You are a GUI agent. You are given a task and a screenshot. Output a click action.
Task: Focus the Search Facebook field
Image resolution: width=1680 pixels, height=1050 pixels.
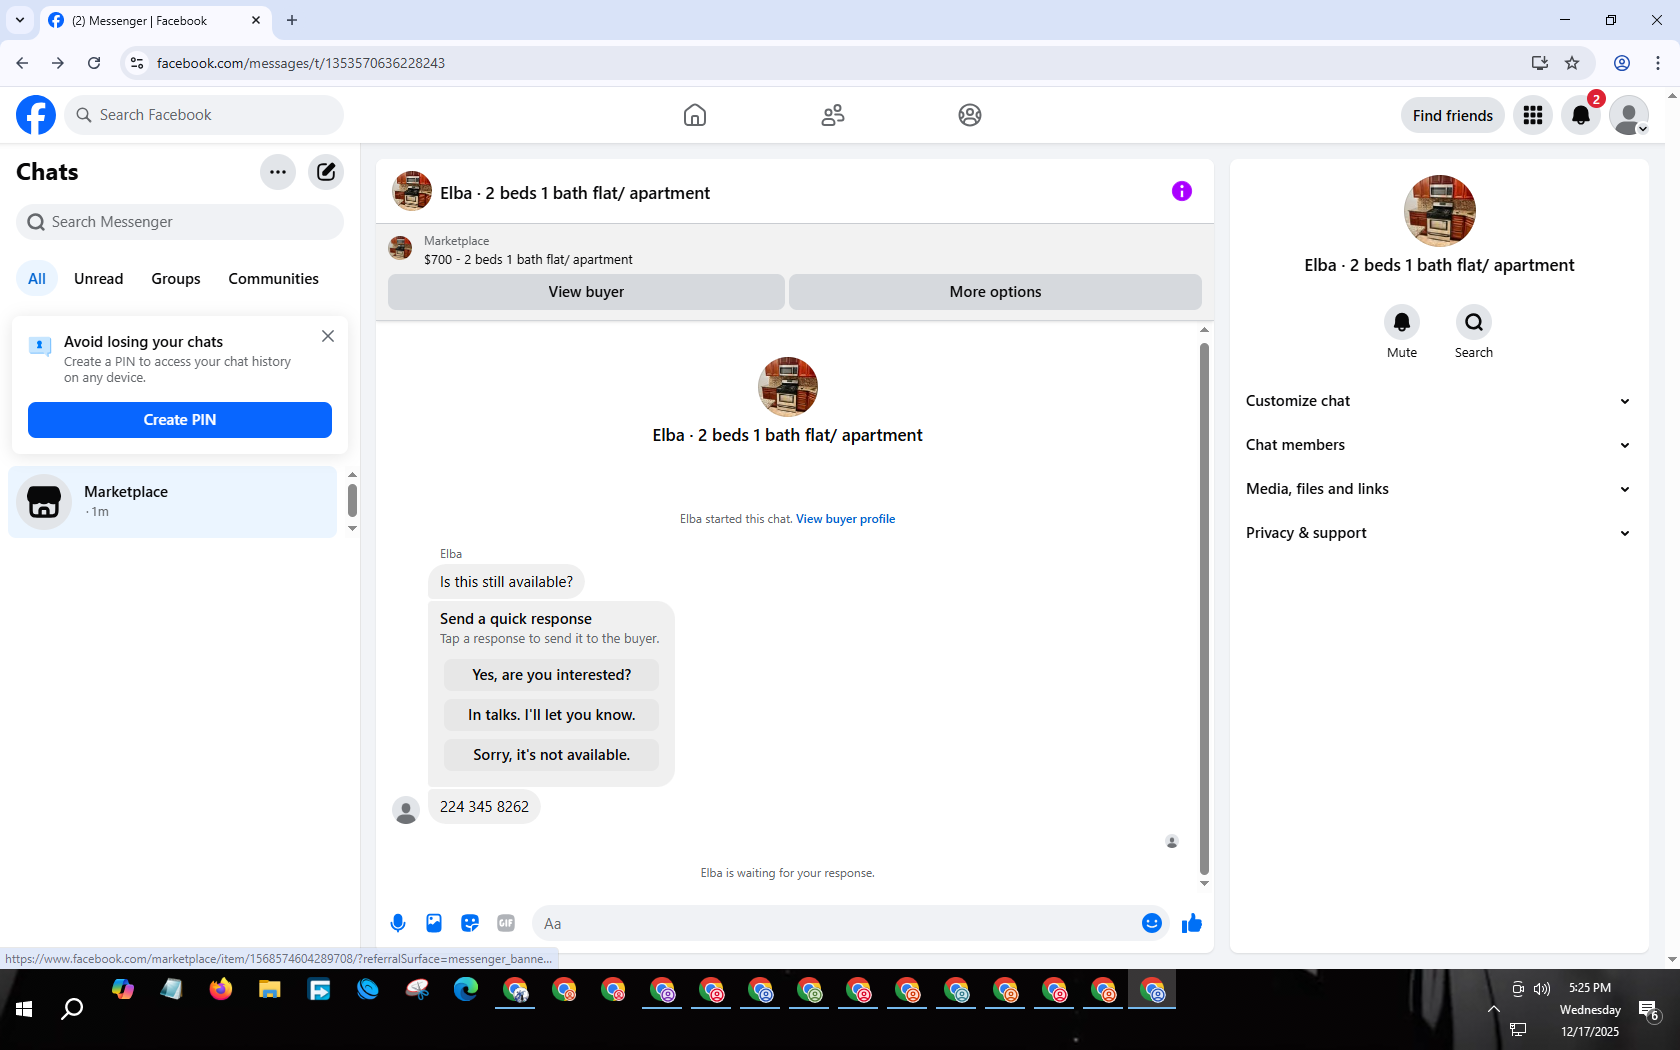(204, 115)
